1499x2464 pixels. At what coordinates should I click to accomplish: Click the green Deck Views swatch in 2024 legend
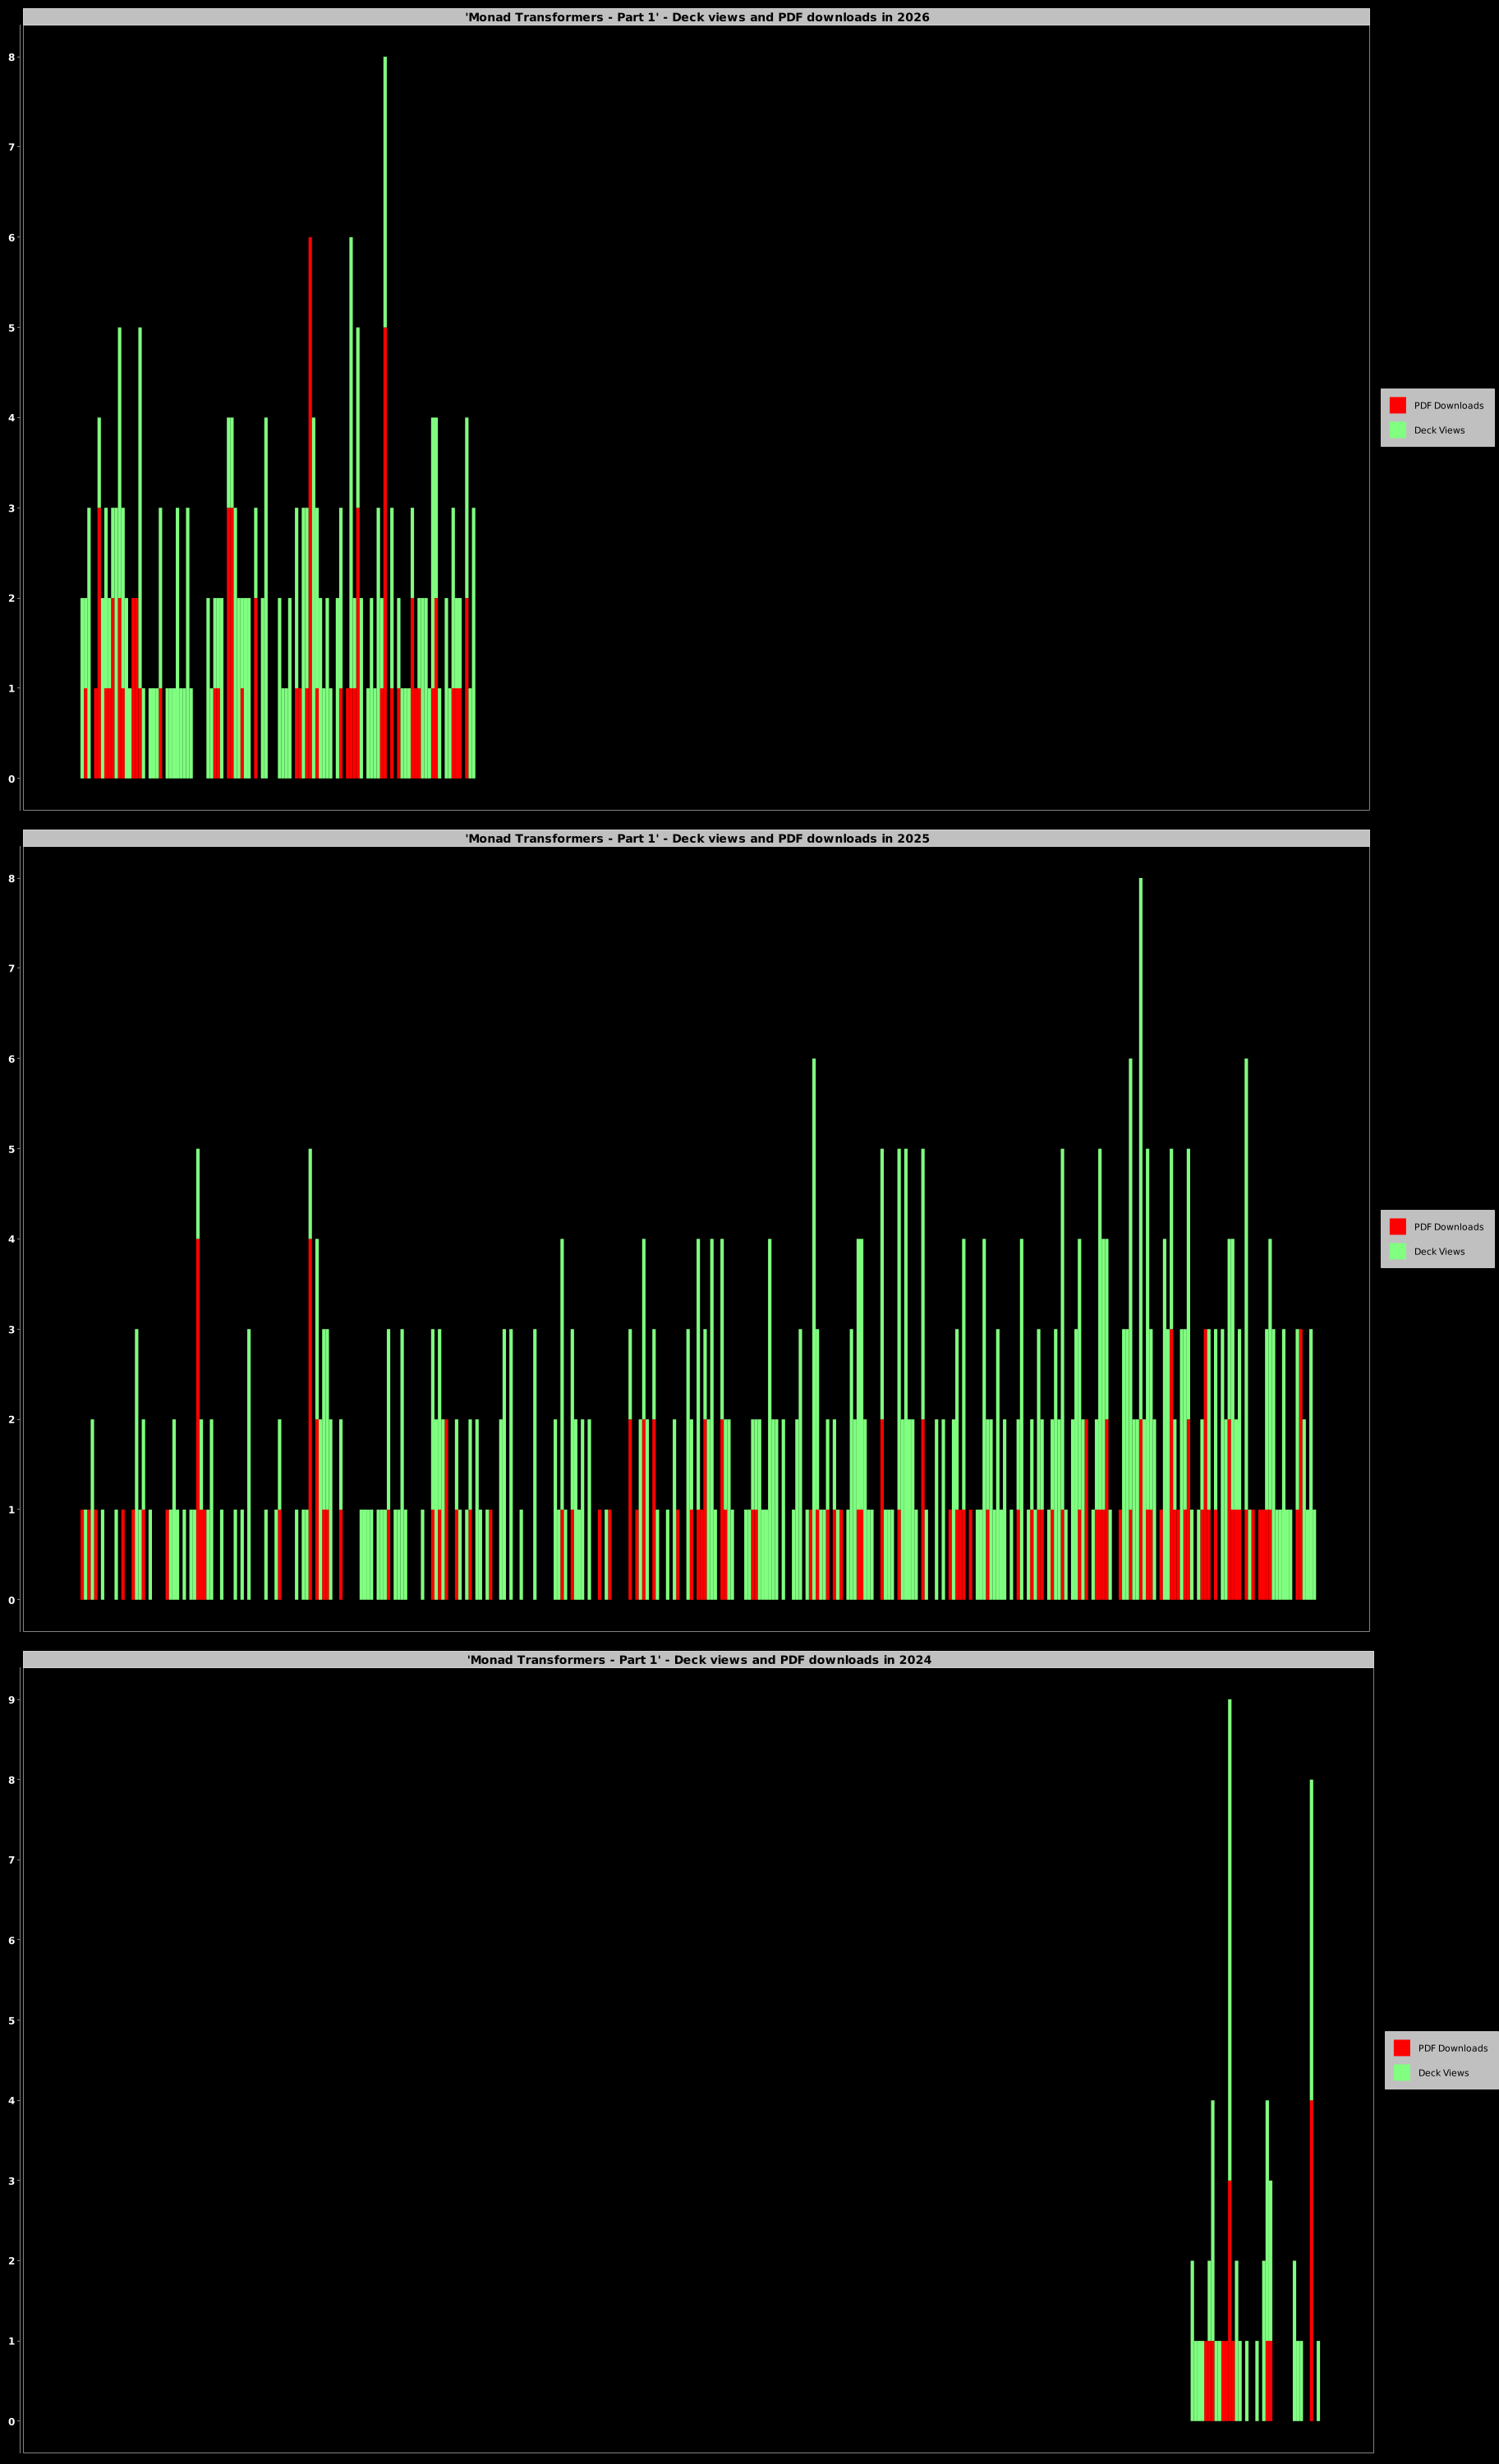pyautogui.click(x=1401, y=2072)
